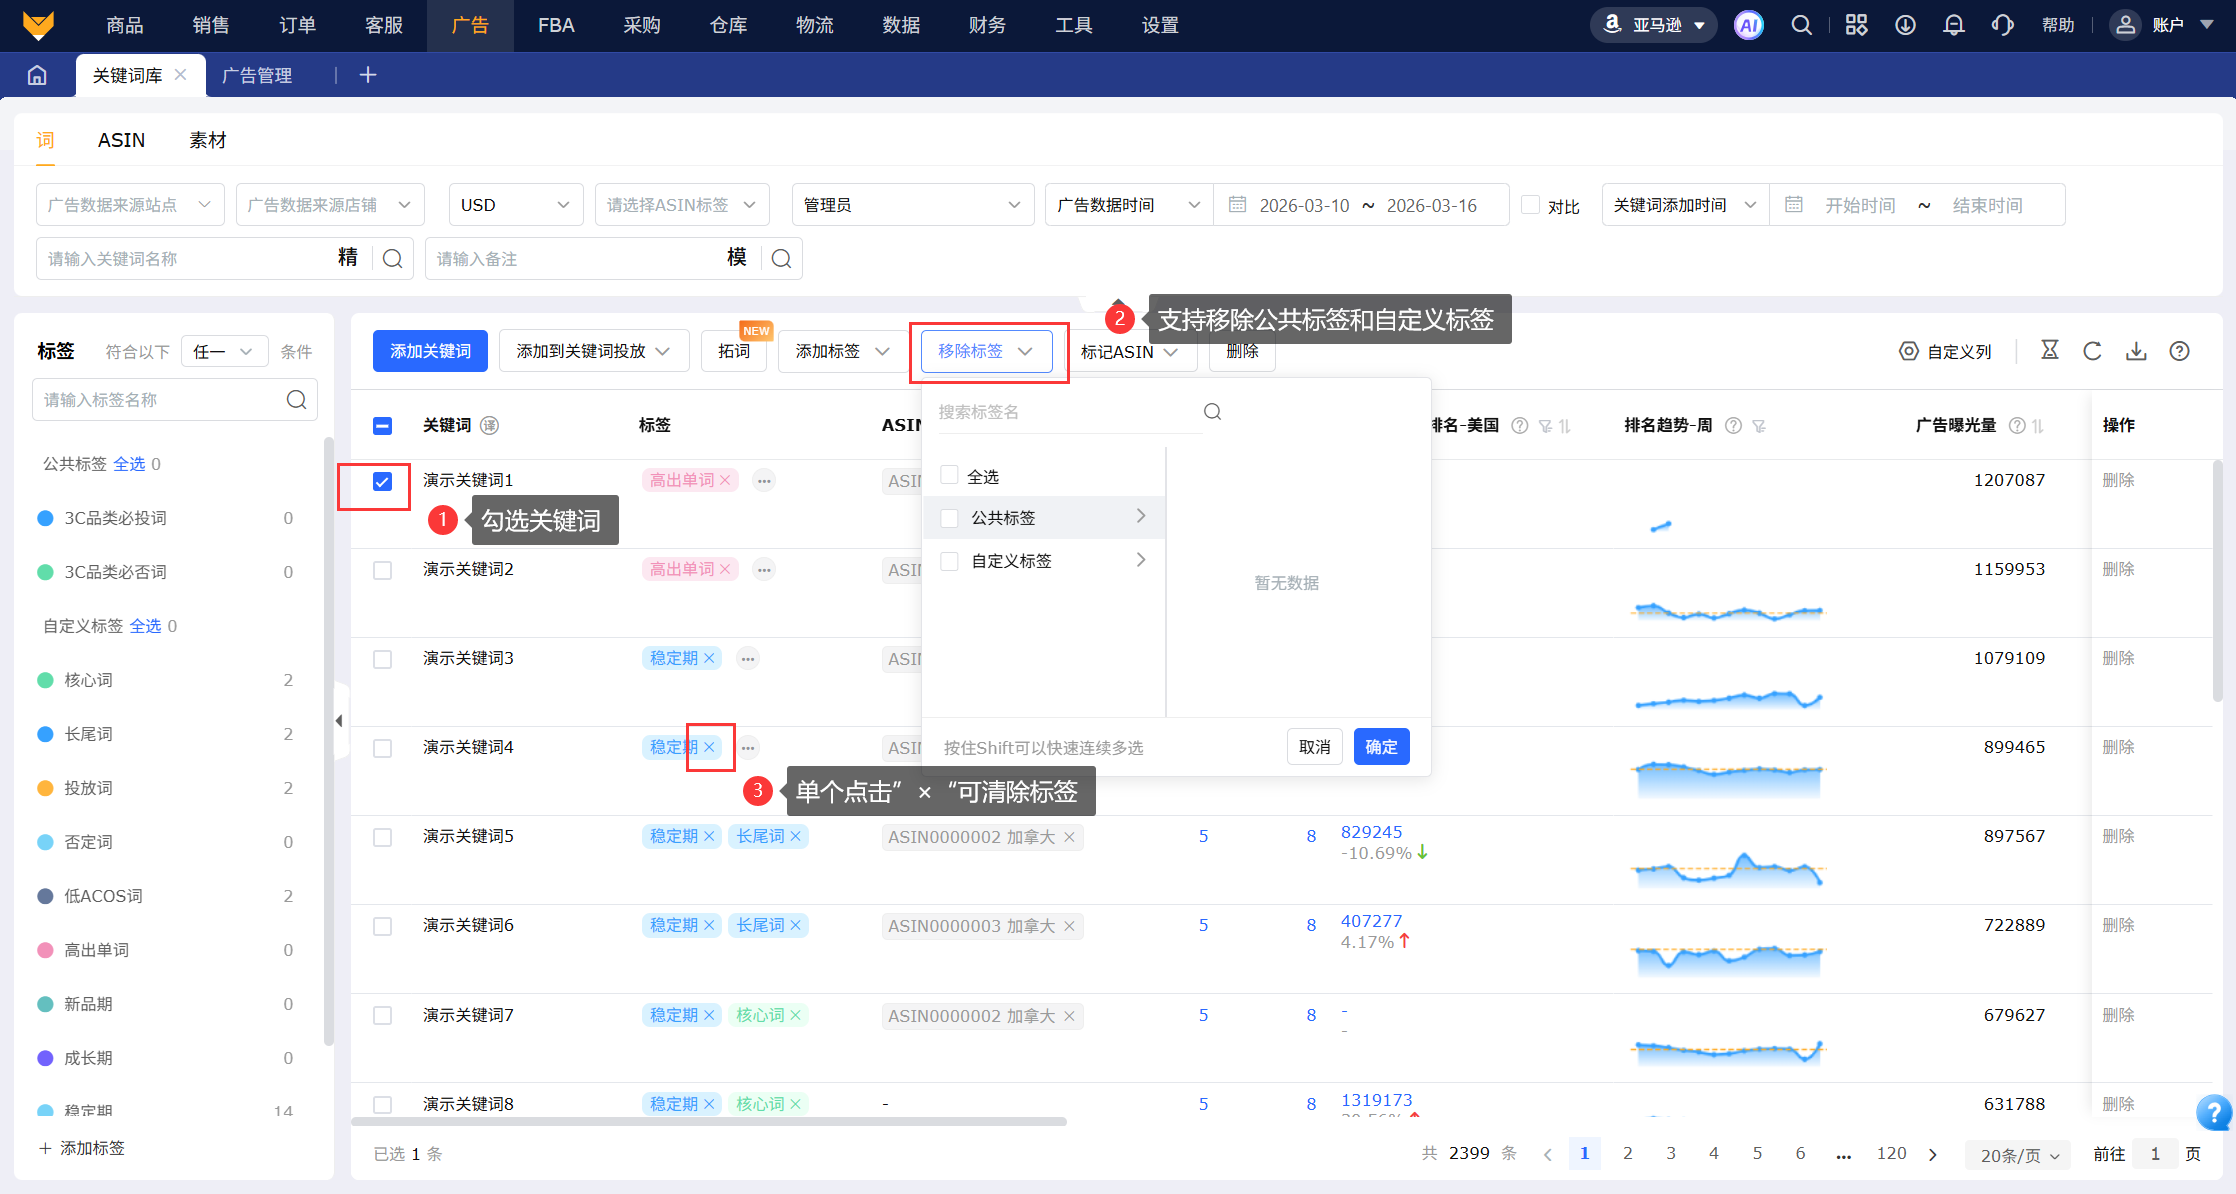Screen dimensions: 2236x1194
Task: Click the export download icon in table toolbar
Action: (x=2136, y=351)
